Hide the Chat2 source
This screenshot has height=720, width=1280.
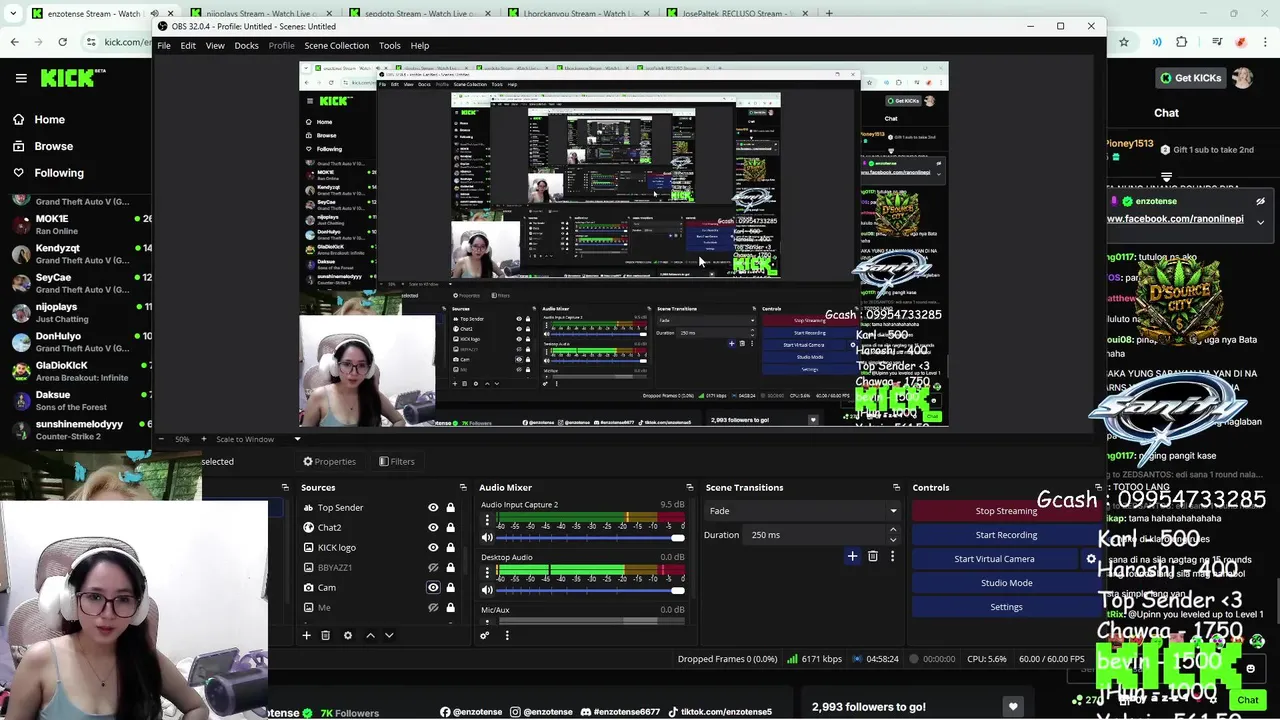433,528
